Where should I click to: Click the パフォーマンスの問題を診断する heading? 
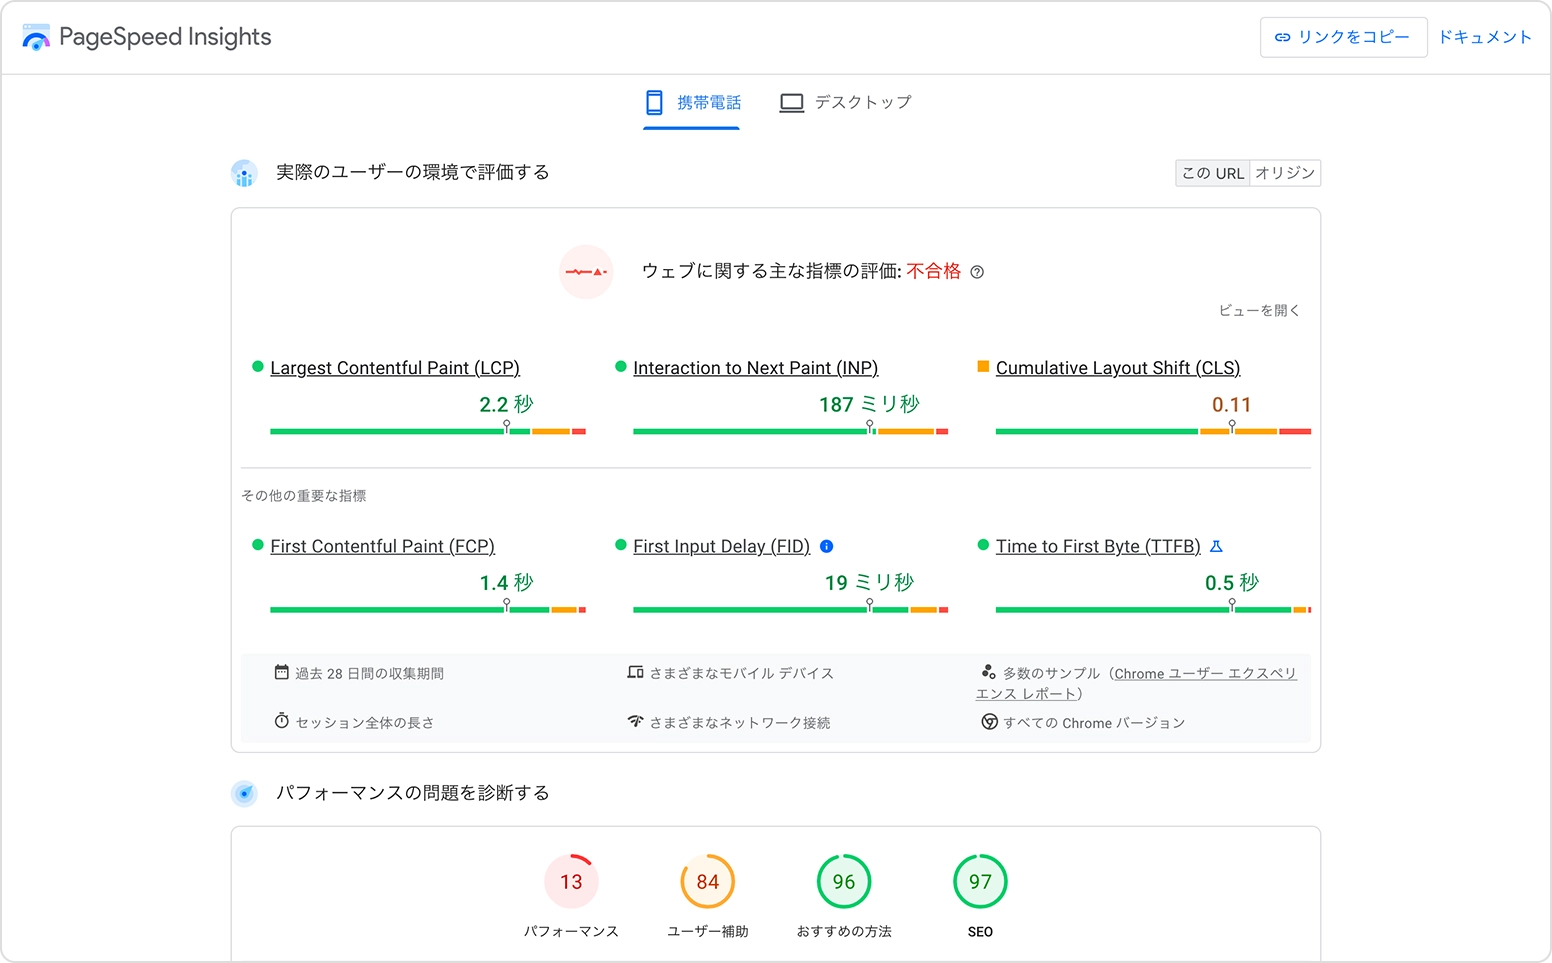(x=413, y=793)
